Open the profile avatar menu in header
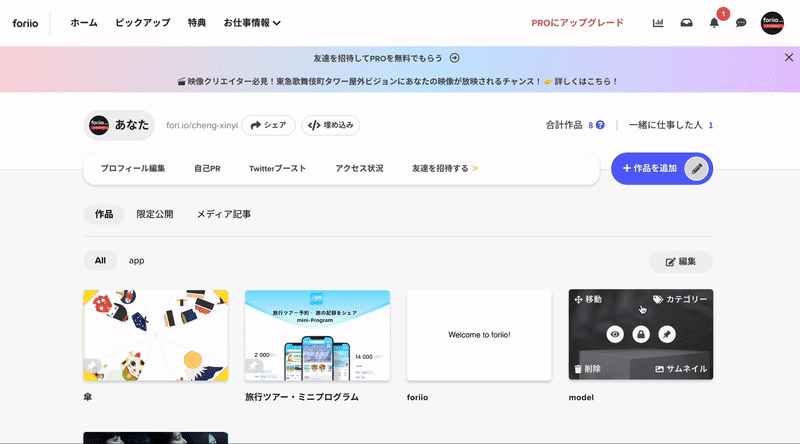 pos(773,23)
